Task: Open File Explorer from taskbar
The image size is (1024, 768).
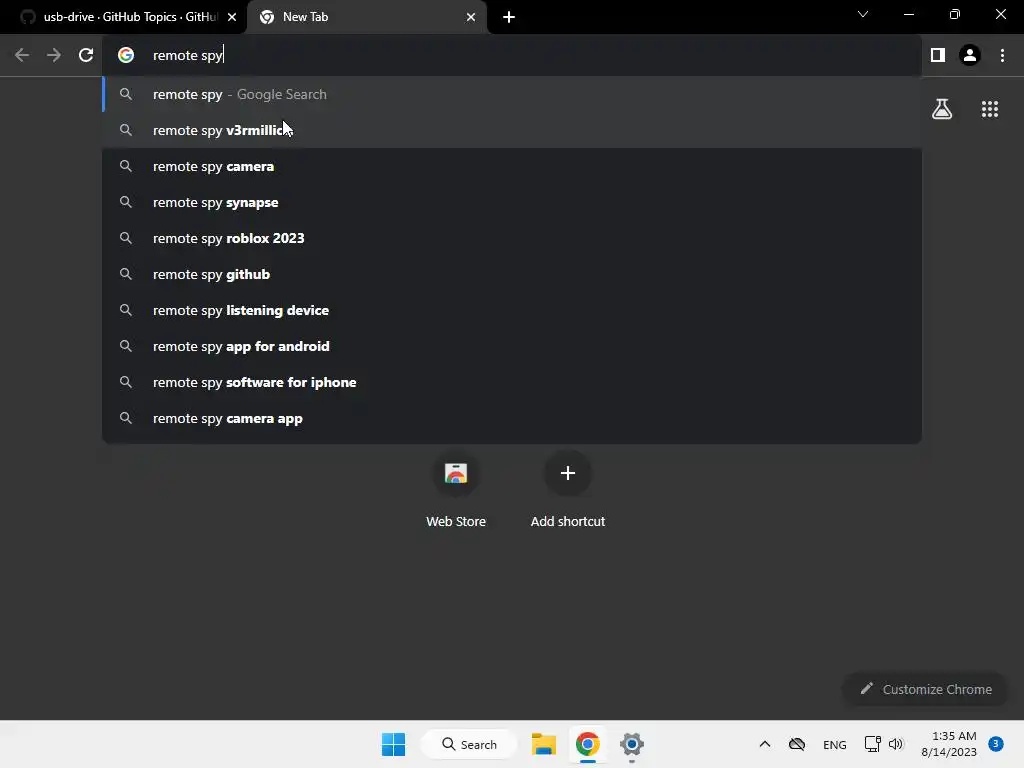Action: [543, 744]
